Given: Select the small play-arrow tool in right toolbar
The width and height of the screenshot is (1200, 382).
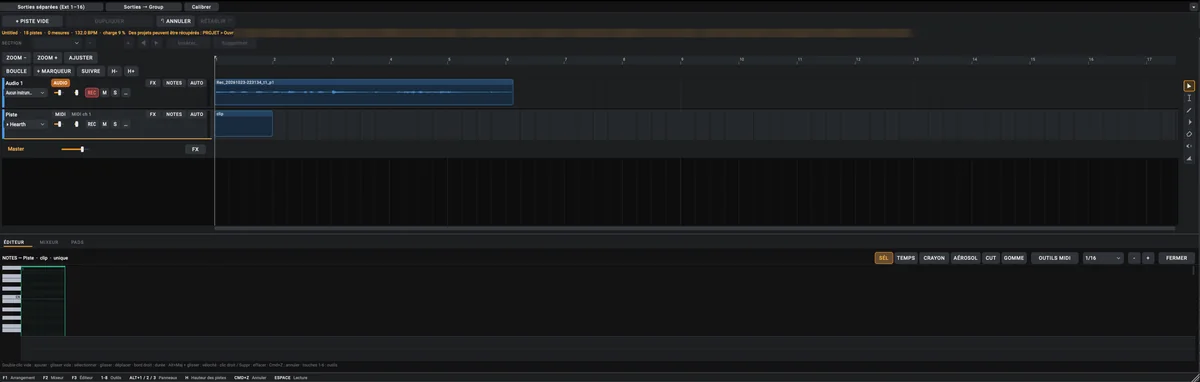Looking at the screenshot, I should point(1189,122).
